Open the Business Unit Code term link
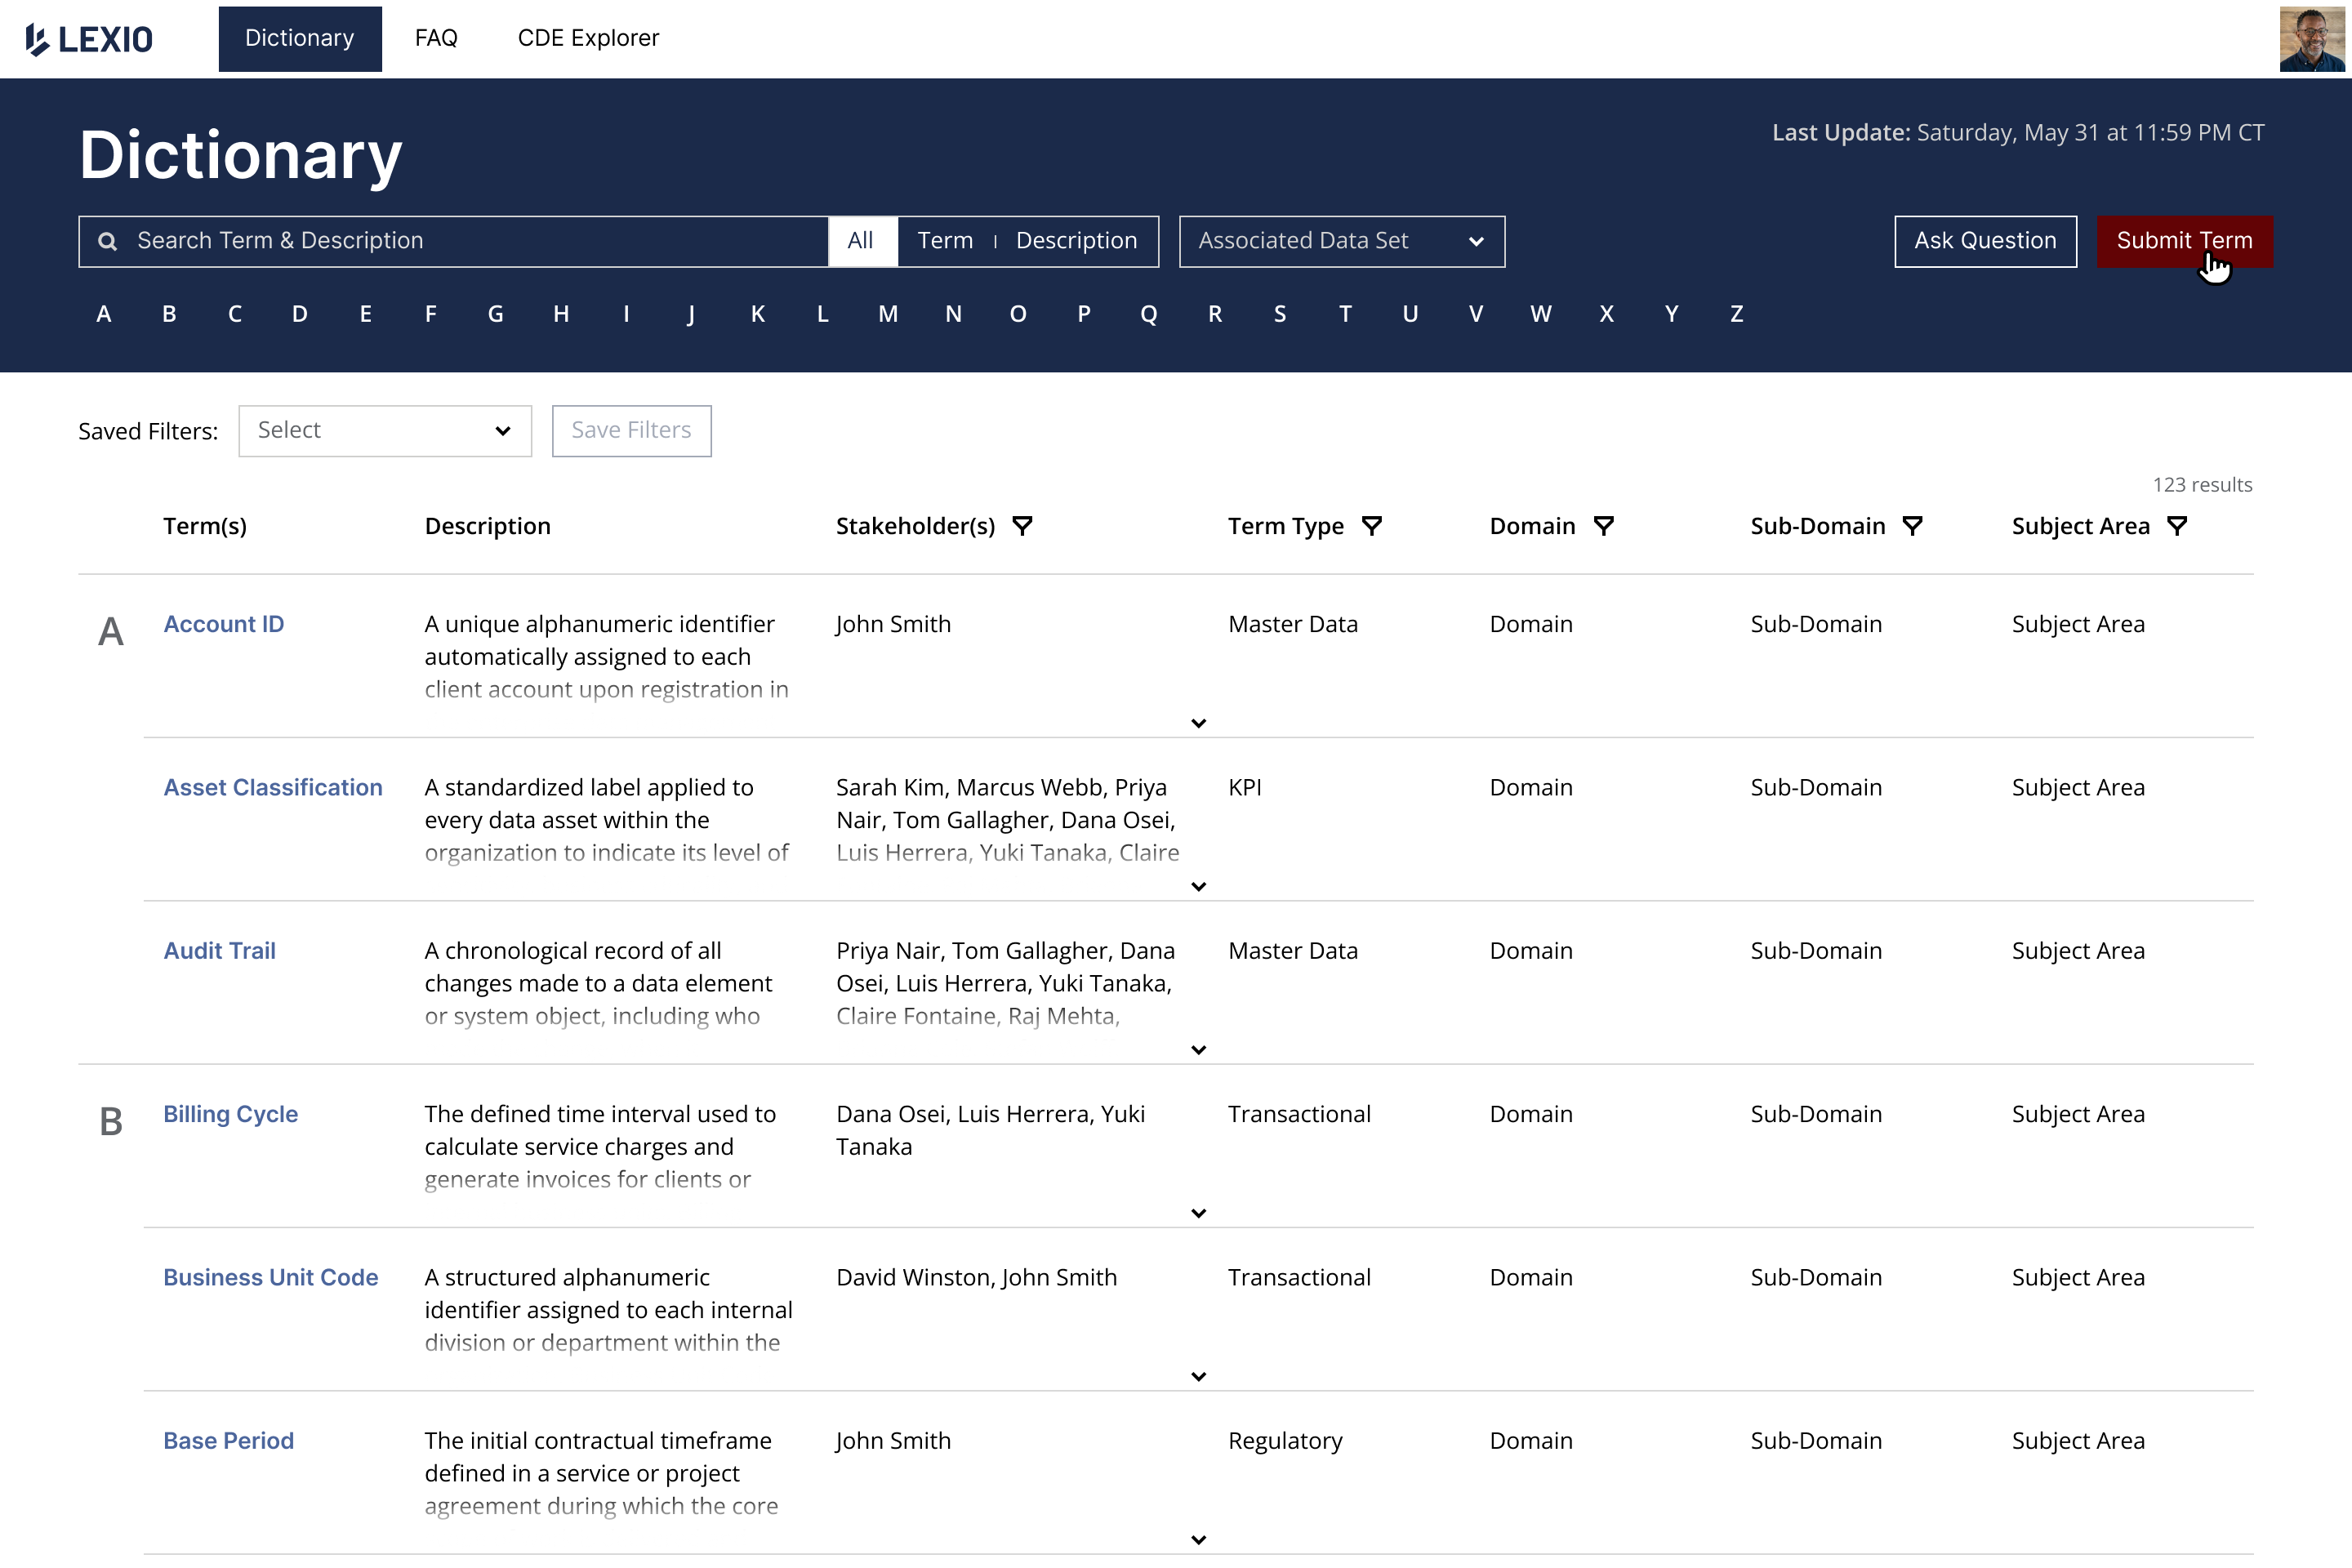The width and height of the screenshot is (2352, 1568). [271, 1277]
